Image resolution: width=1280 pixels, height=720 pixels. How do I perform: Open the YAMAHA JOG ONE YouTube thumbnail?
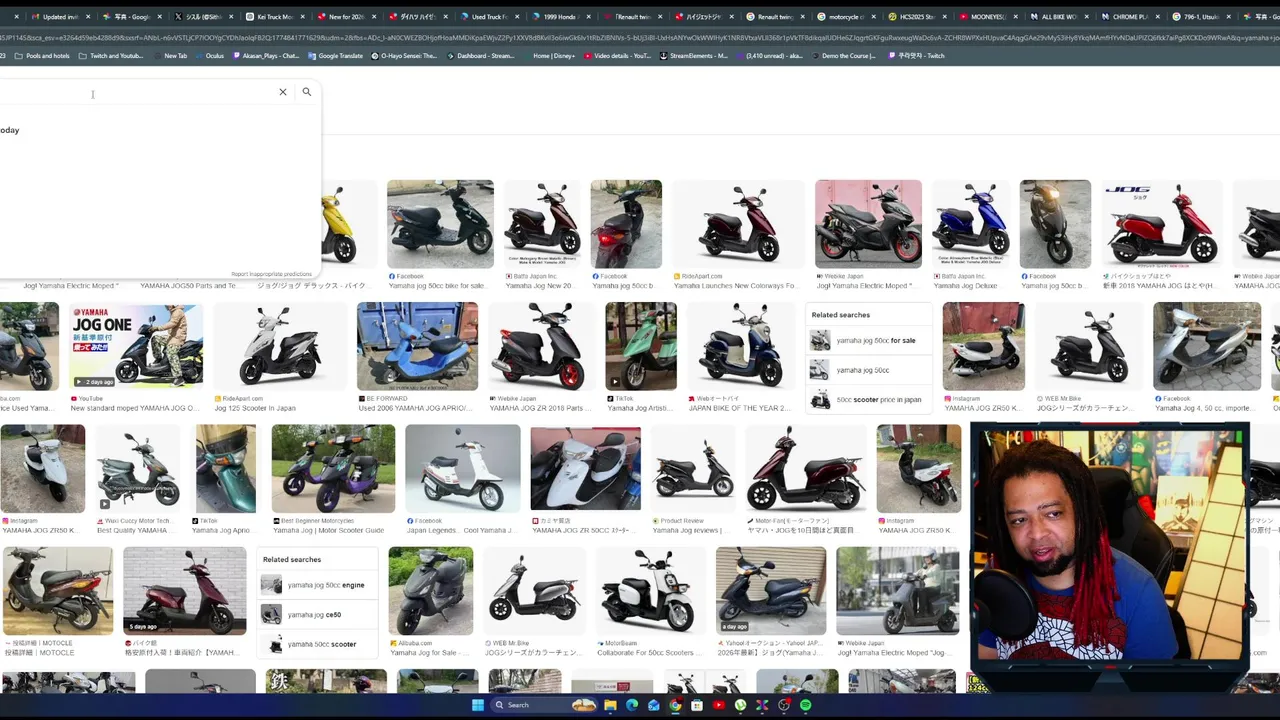(x=136, y=346)
